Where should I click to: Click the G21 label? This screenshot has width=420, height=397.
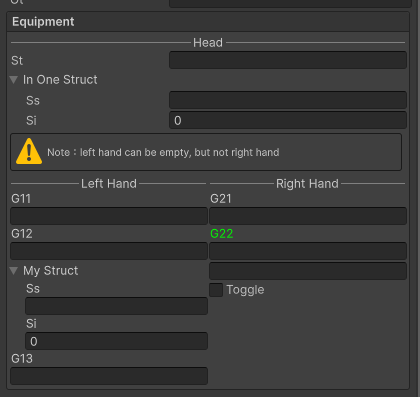pyautogui.click(x=221, y=199)
